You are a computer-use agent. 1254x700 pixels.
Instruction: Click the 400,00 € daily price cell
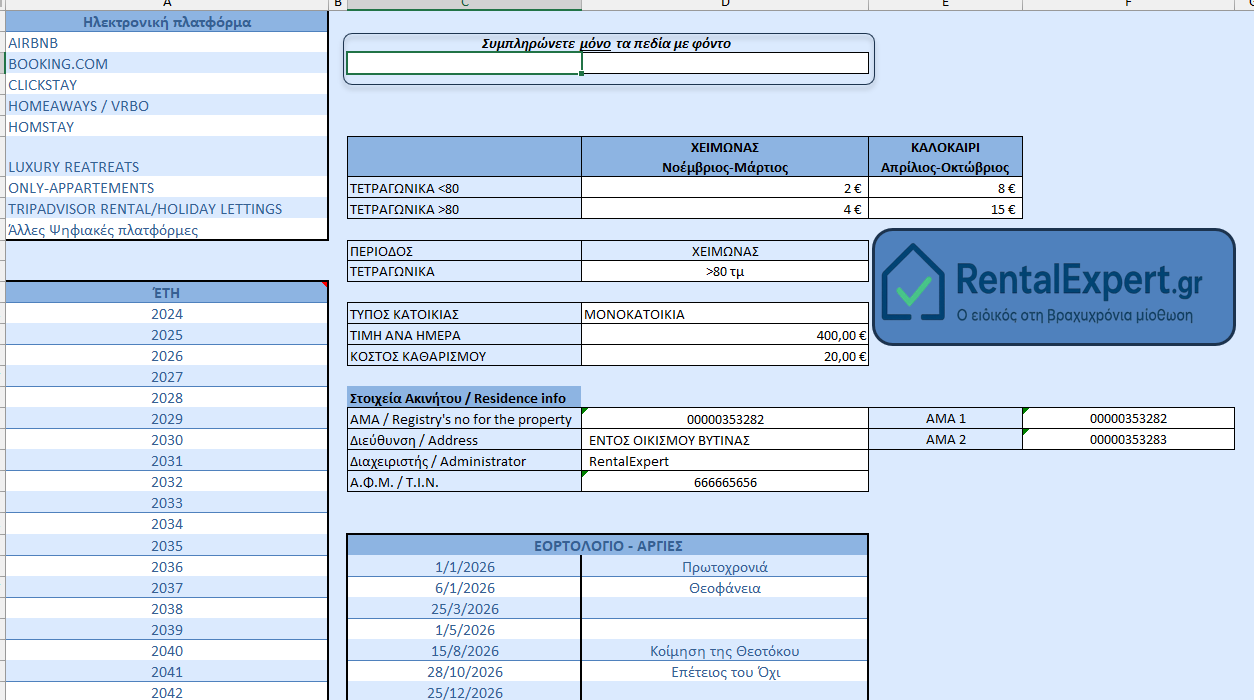pos(725,335)
